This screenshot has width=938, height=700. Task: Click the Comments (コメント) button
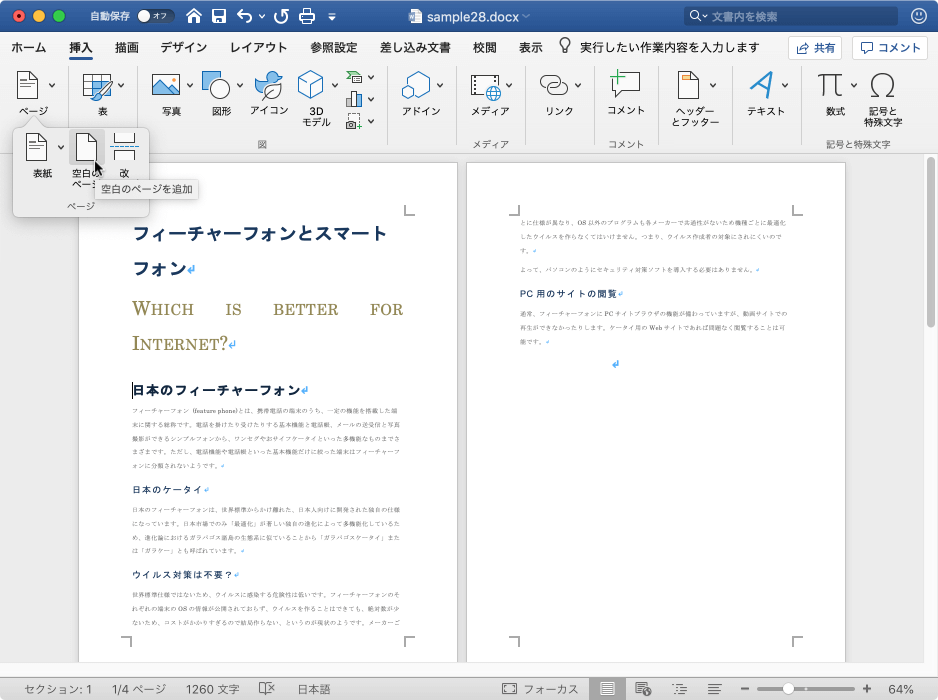(889, 47)
